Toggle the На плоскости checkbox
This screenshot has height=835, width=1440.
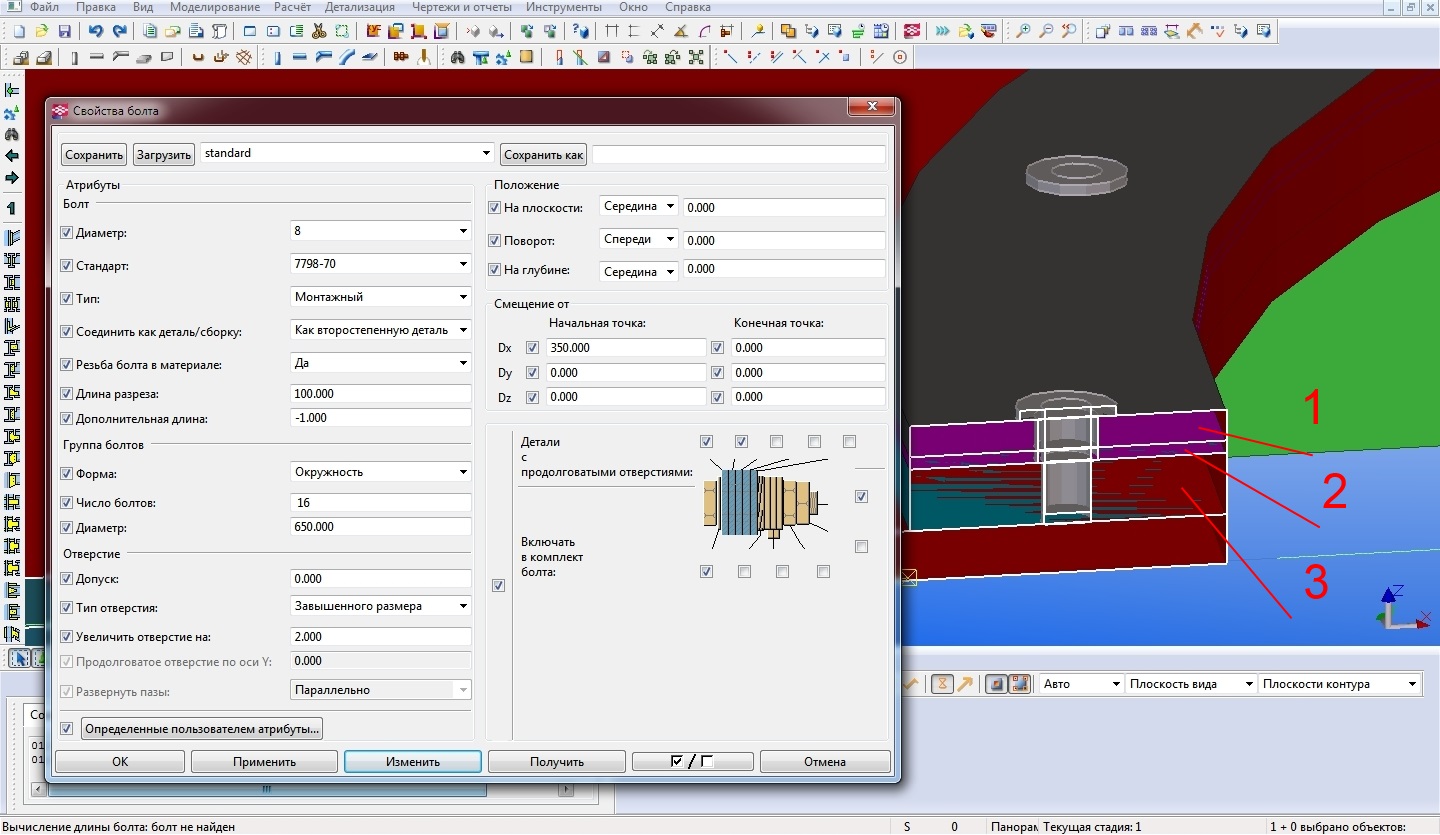point(494,208)
